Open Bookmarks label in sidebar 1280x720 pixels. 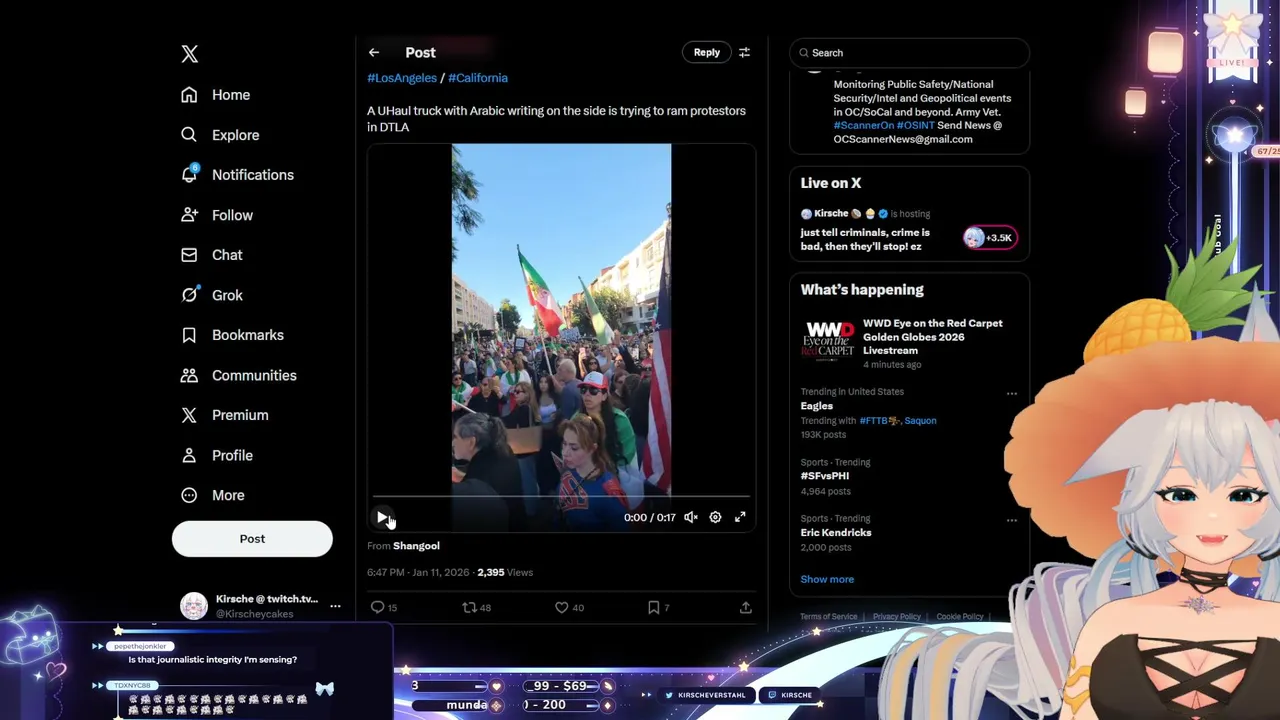click(x=248, y=335)
